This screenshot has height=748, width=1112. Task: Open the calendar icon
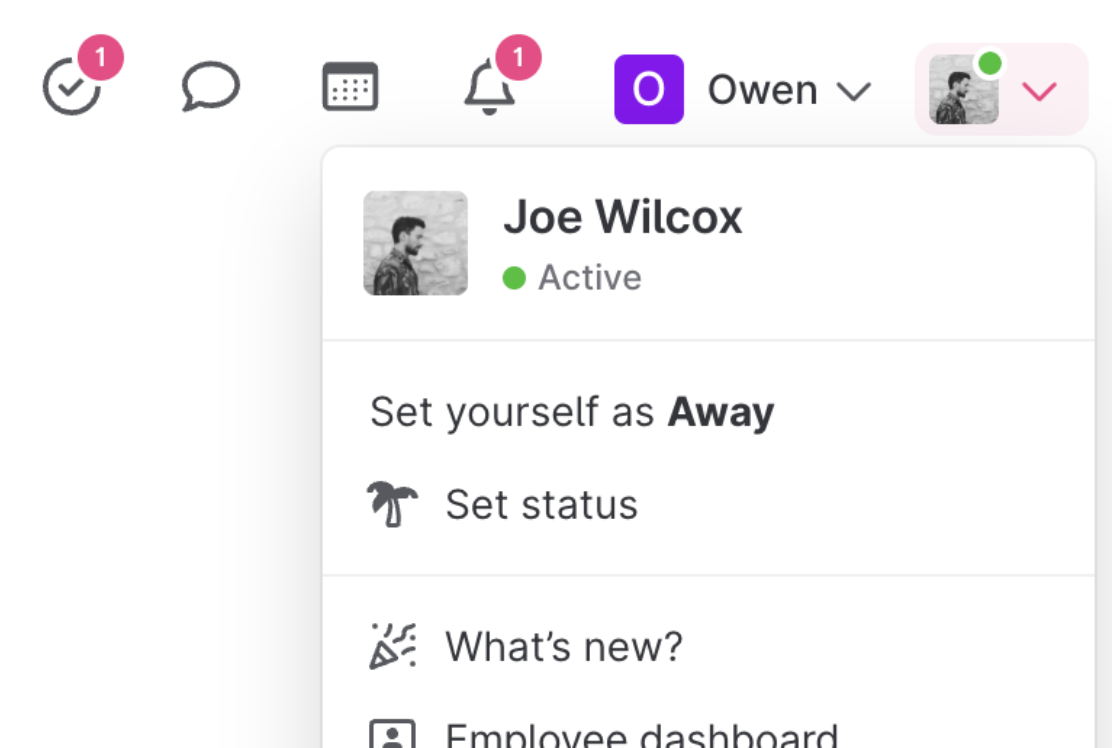(350, 87)
